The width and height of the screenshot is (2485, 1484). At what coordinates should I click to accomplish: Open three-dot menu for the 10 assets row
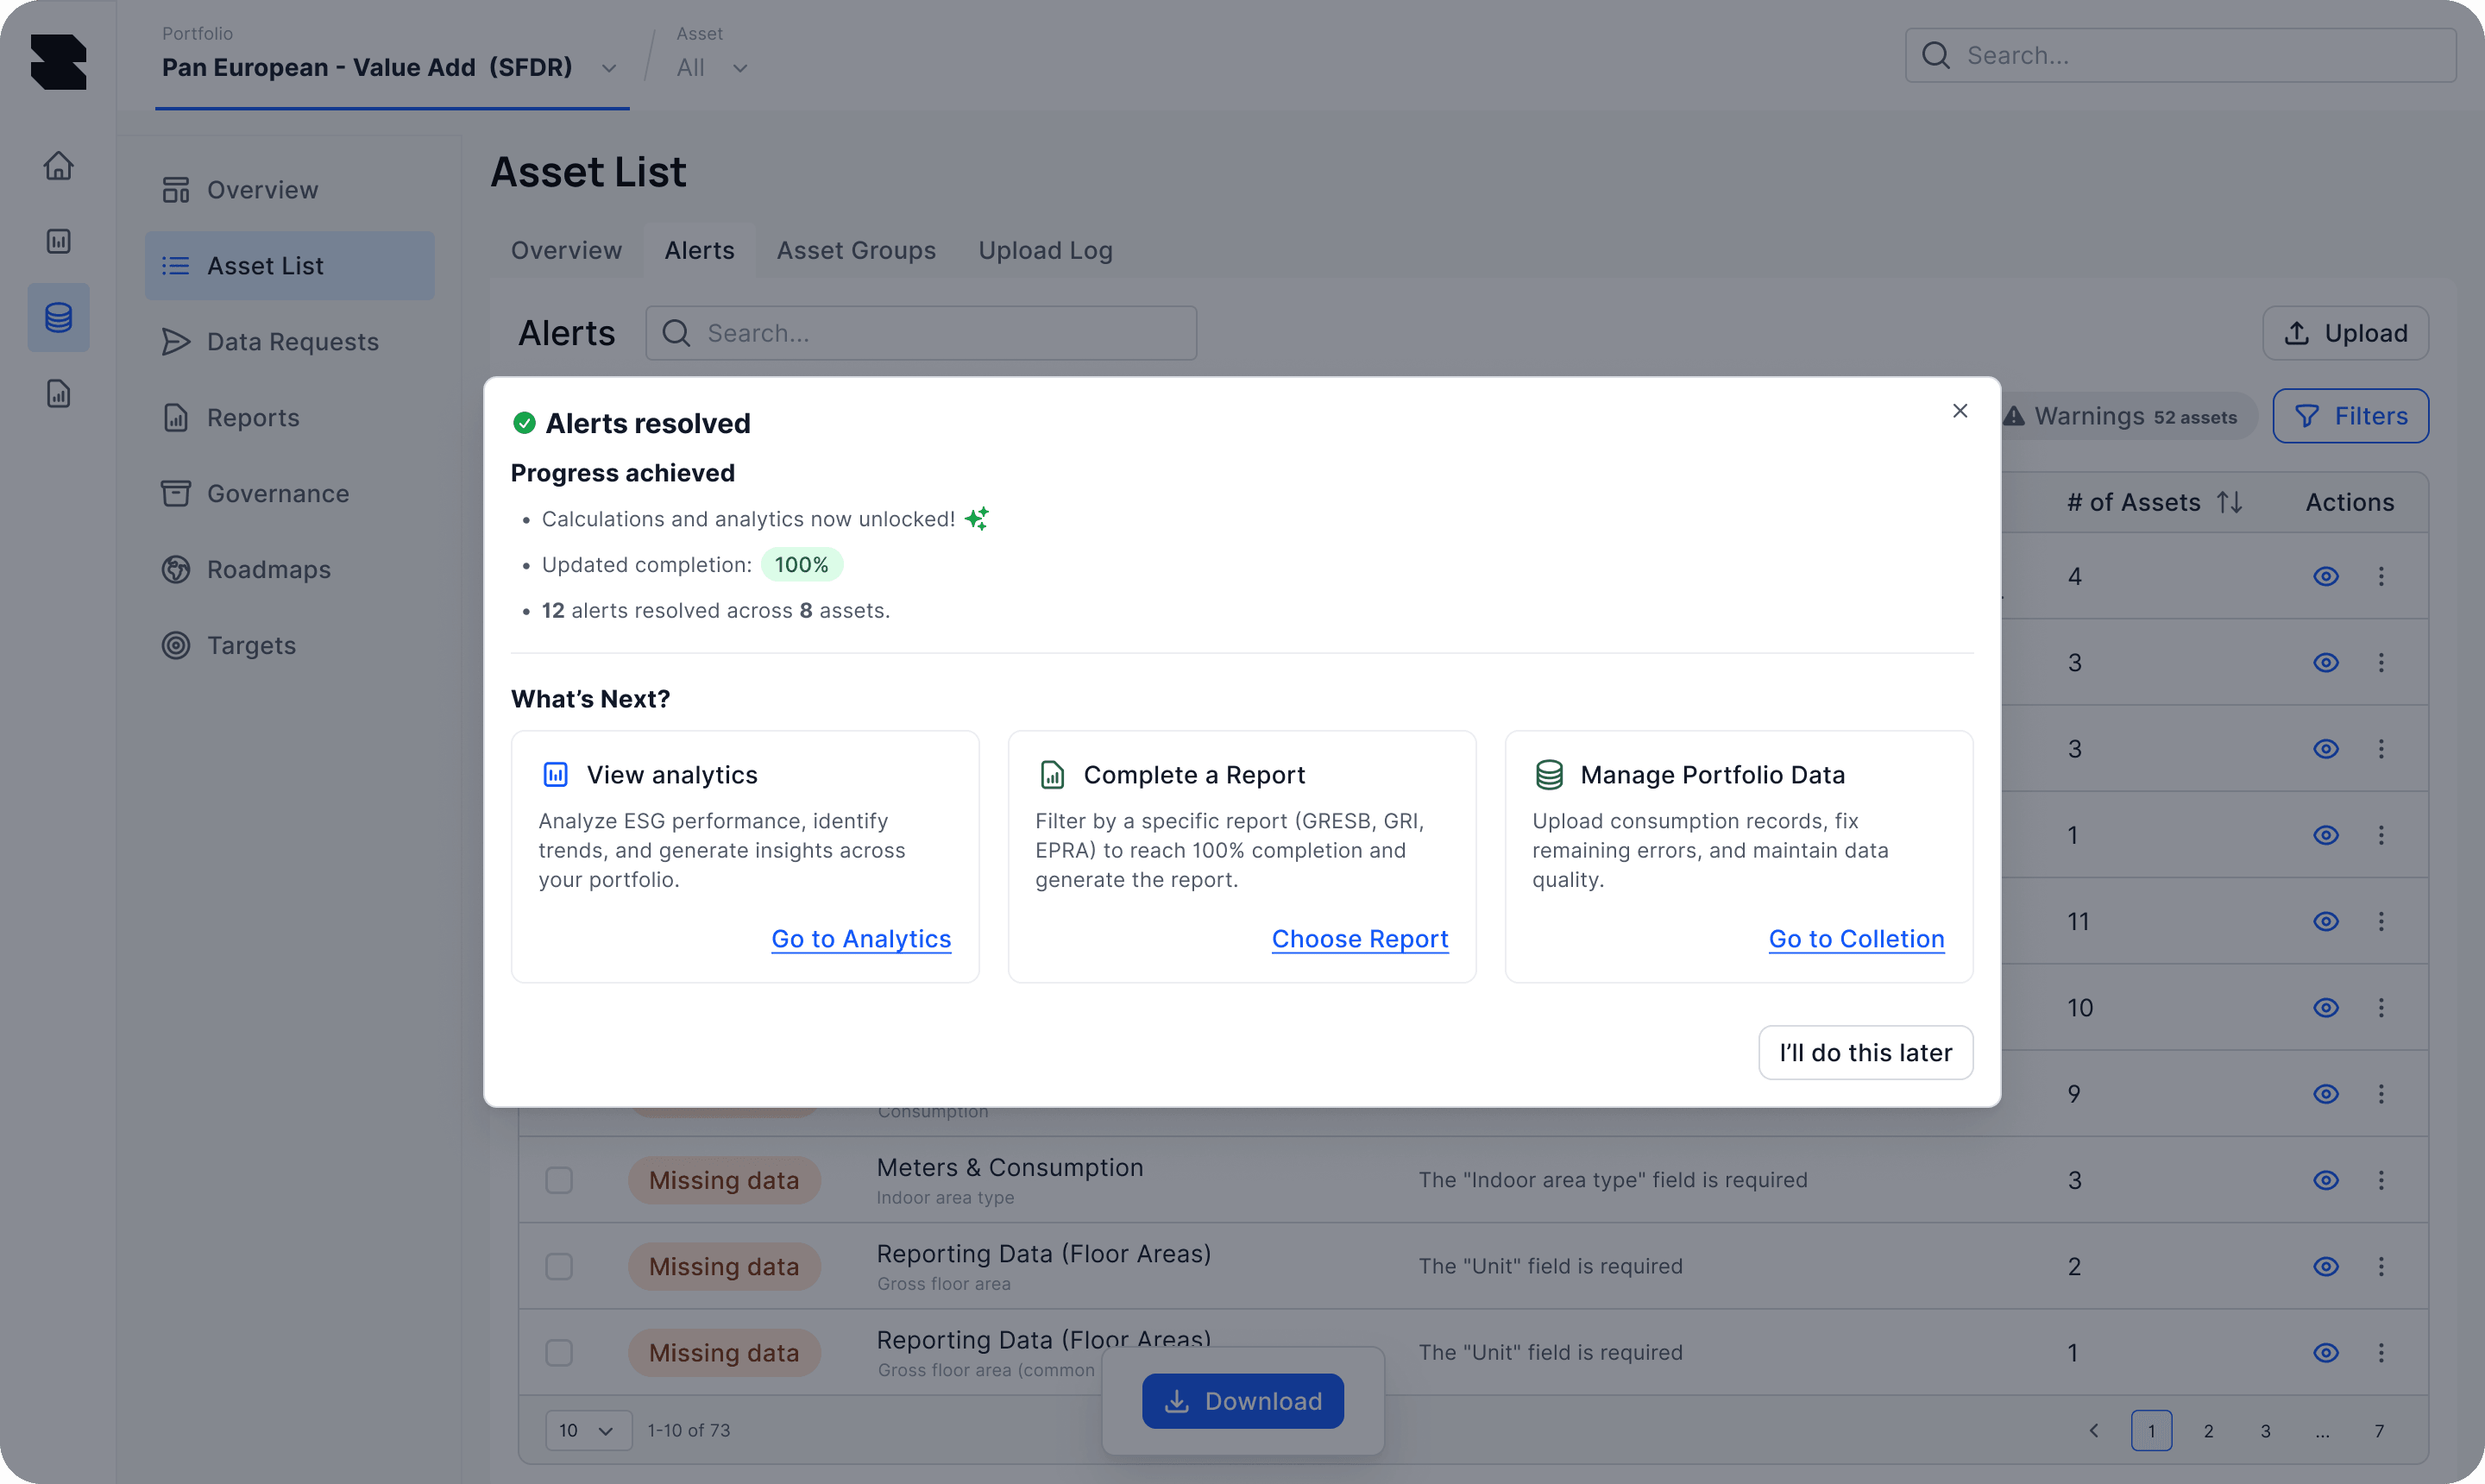click(2381, 1007)
